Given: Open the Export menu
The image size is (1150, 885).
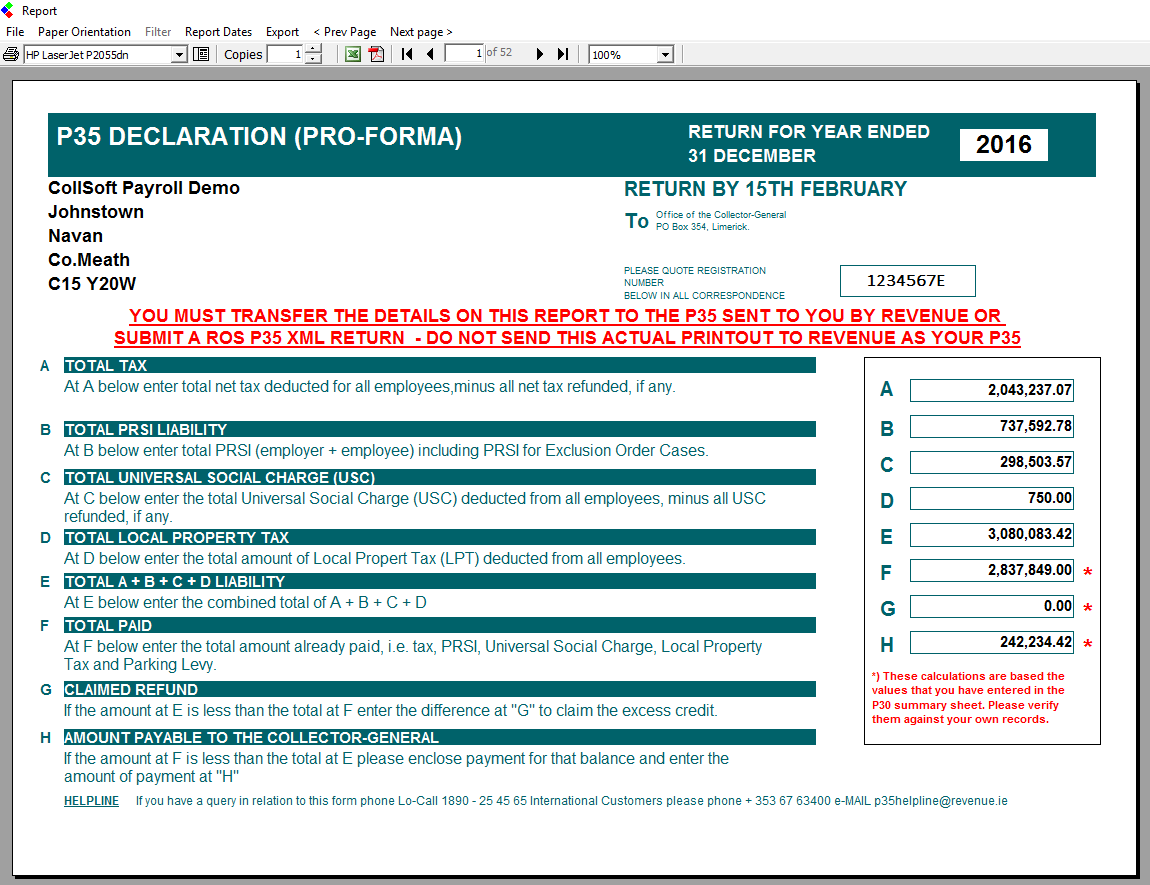Looking at the screenshot, I should pos(282,32).
